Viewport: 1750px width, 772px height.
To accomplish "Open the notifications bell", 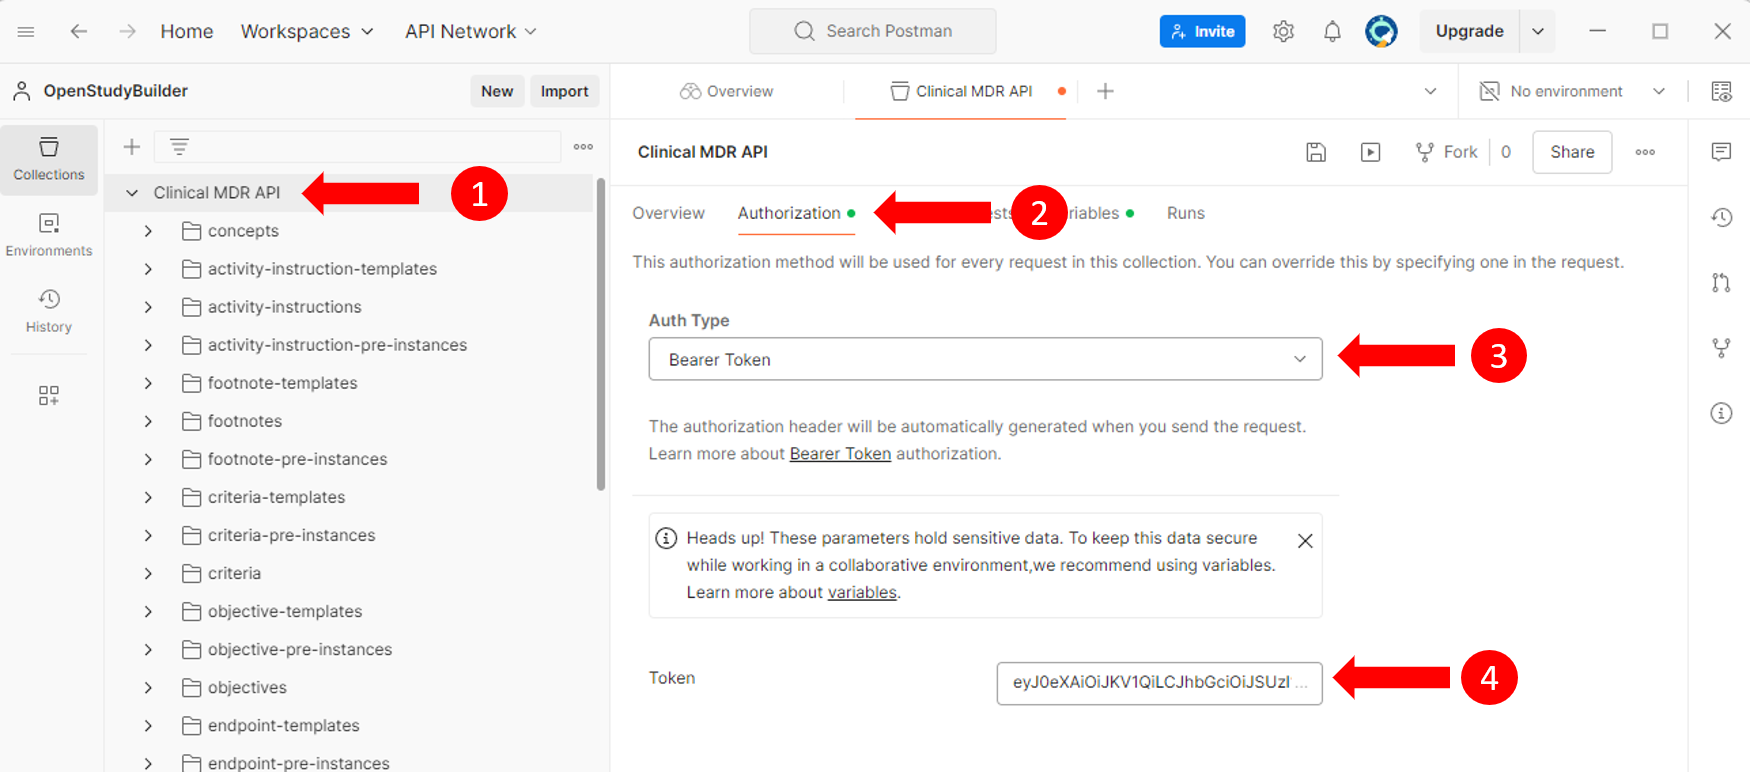I will point(1332,32).
